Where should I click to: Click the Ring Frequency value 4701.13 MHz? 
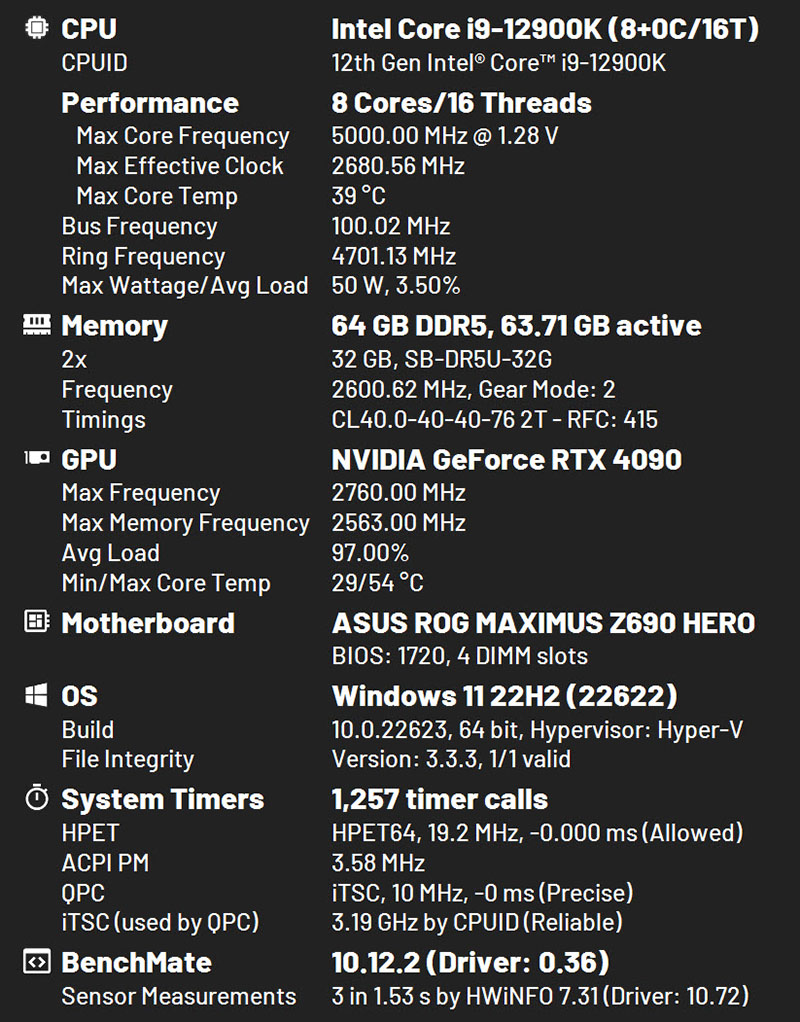pos(393,256)
